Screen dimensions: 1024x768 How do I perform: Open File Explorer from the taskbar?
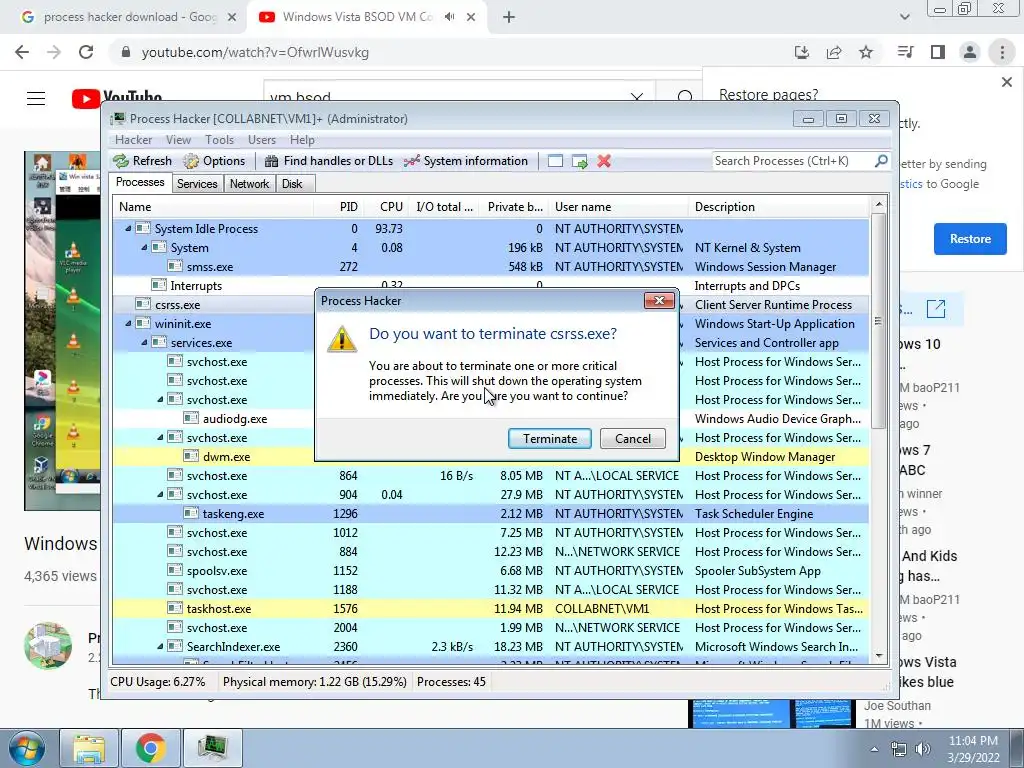pyautogui.click(x=89, y=748)
